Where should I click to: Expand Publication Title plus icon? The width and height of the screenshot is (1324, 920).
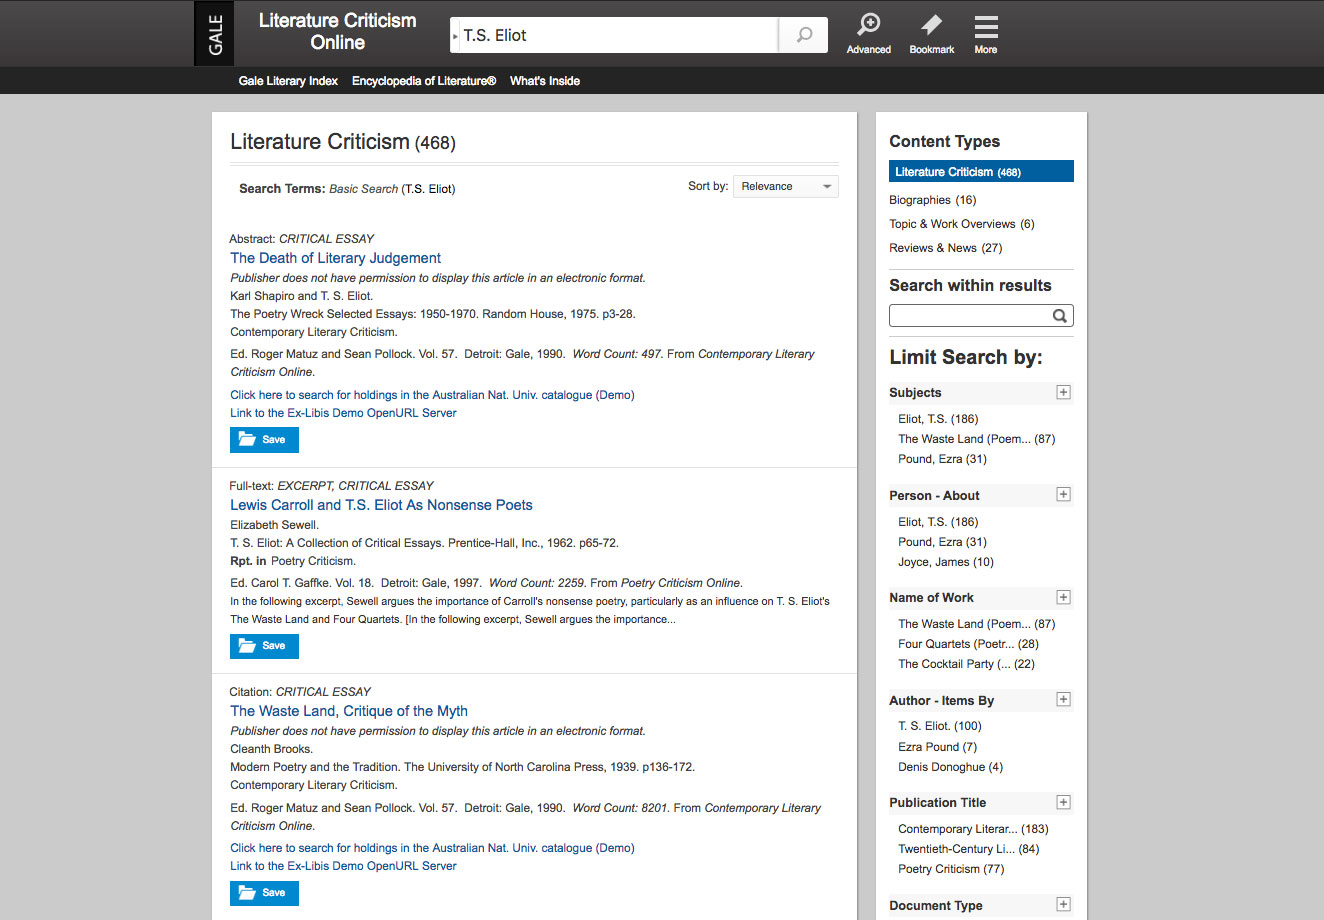(x=1063, y=802)
